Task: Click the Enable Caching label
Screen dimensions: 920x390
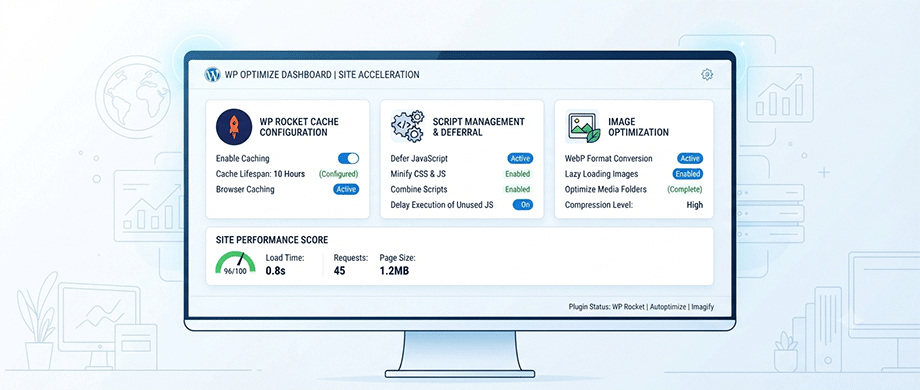Action: click(242, 158)
